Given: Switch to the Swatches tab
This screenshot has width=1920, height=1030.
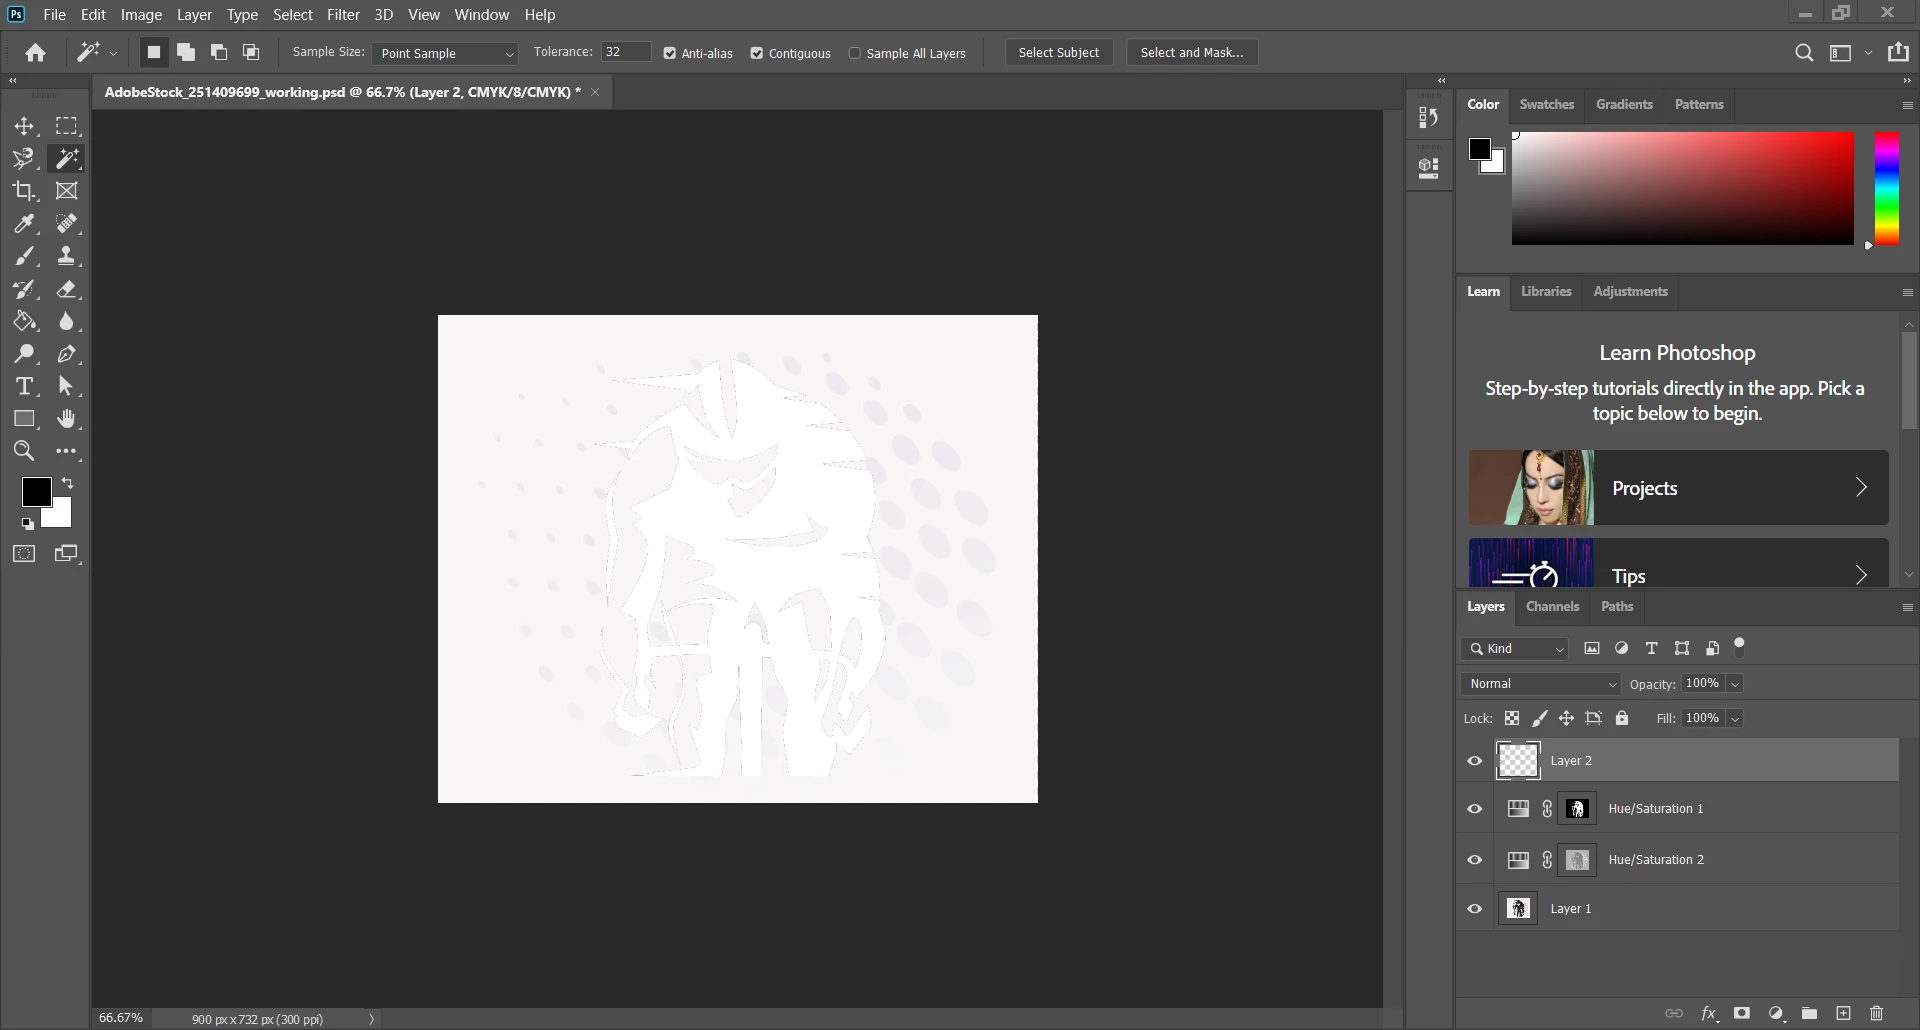Looking at the screenshot, I should [x=1546, y=105].
